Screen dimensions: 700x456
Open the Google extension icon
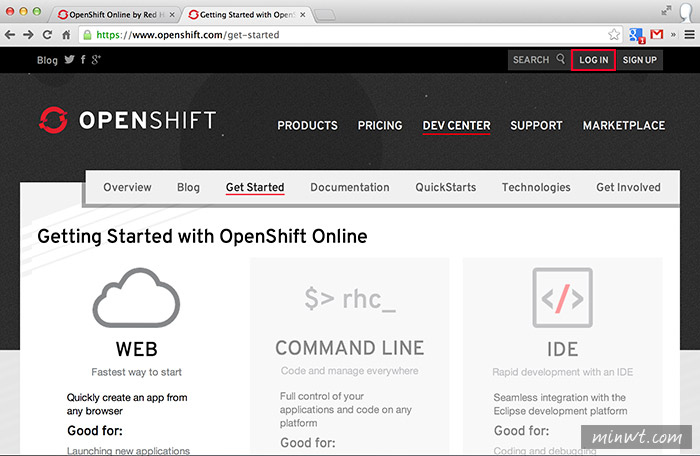click(636, 35)
